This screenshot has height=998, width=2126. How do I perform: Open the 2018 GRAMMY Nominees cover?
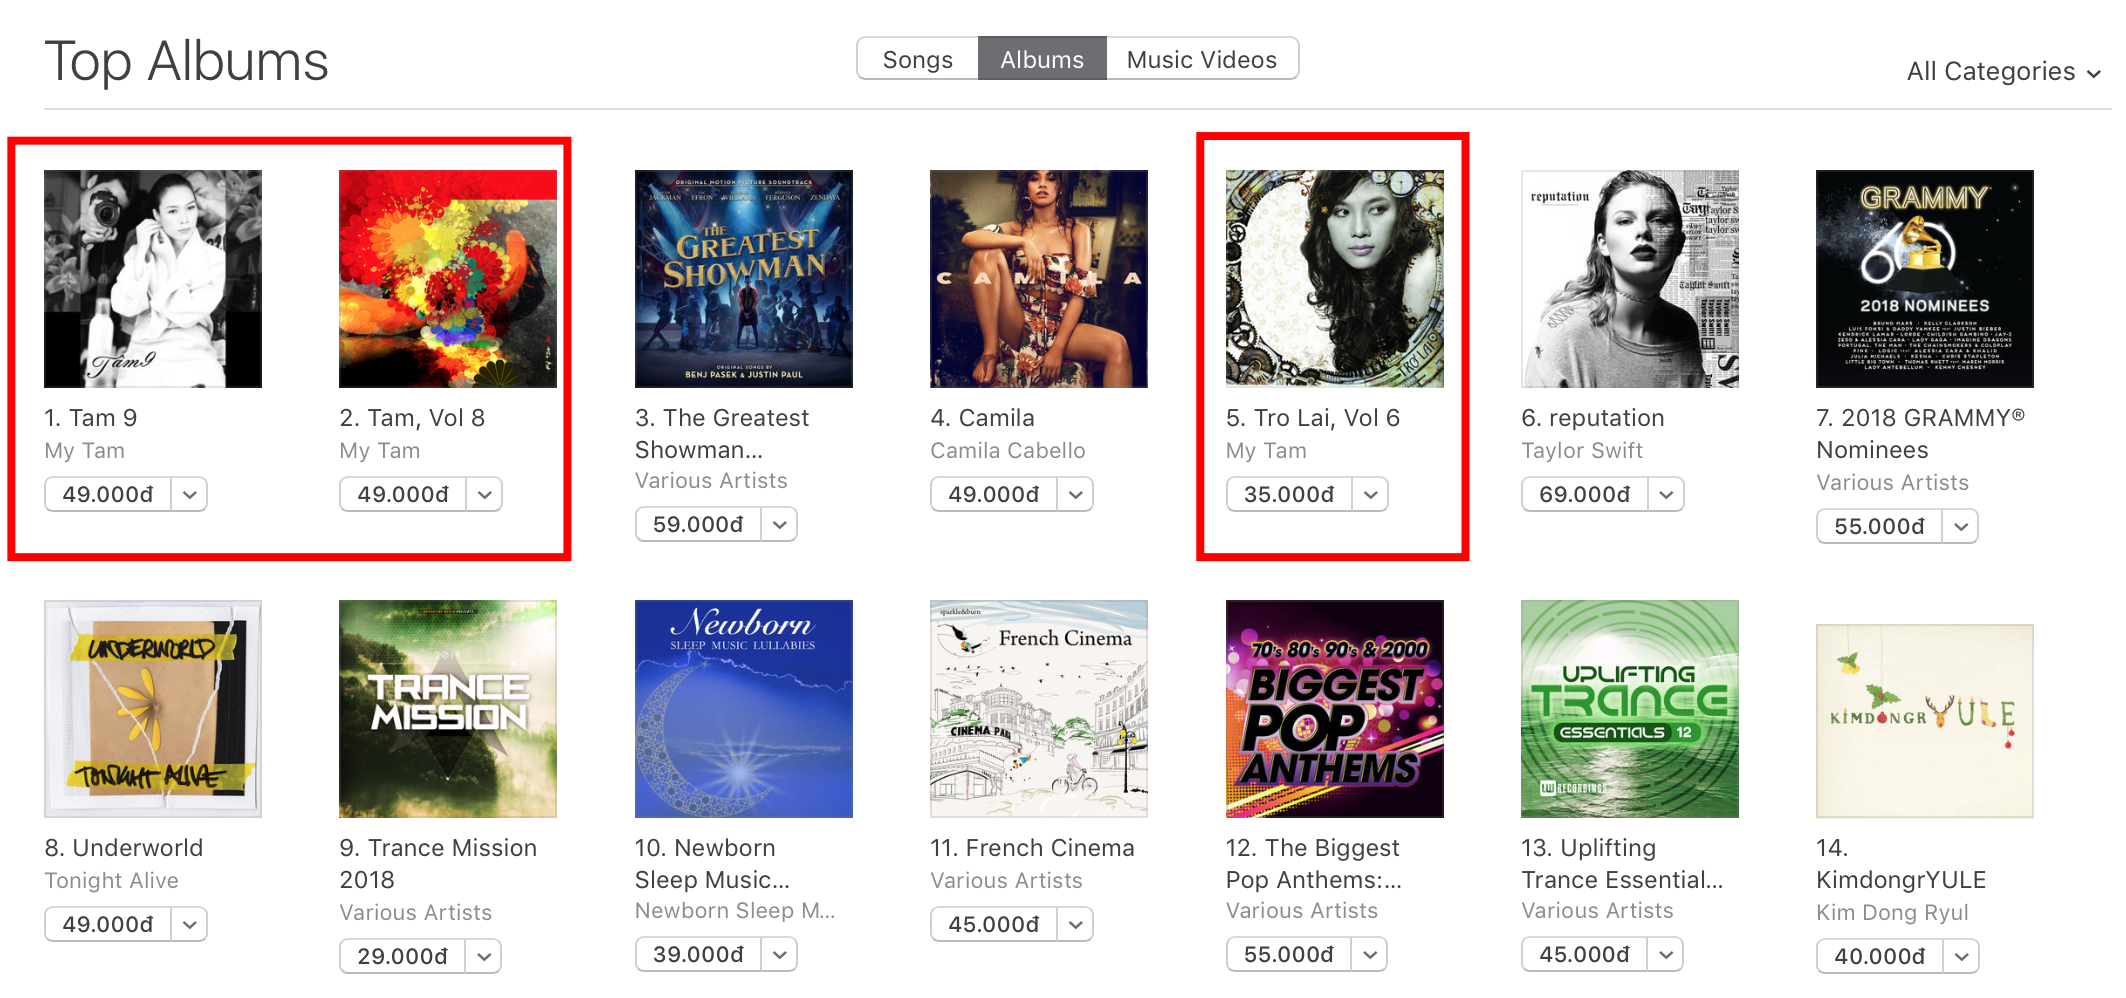click(1925, 279)
